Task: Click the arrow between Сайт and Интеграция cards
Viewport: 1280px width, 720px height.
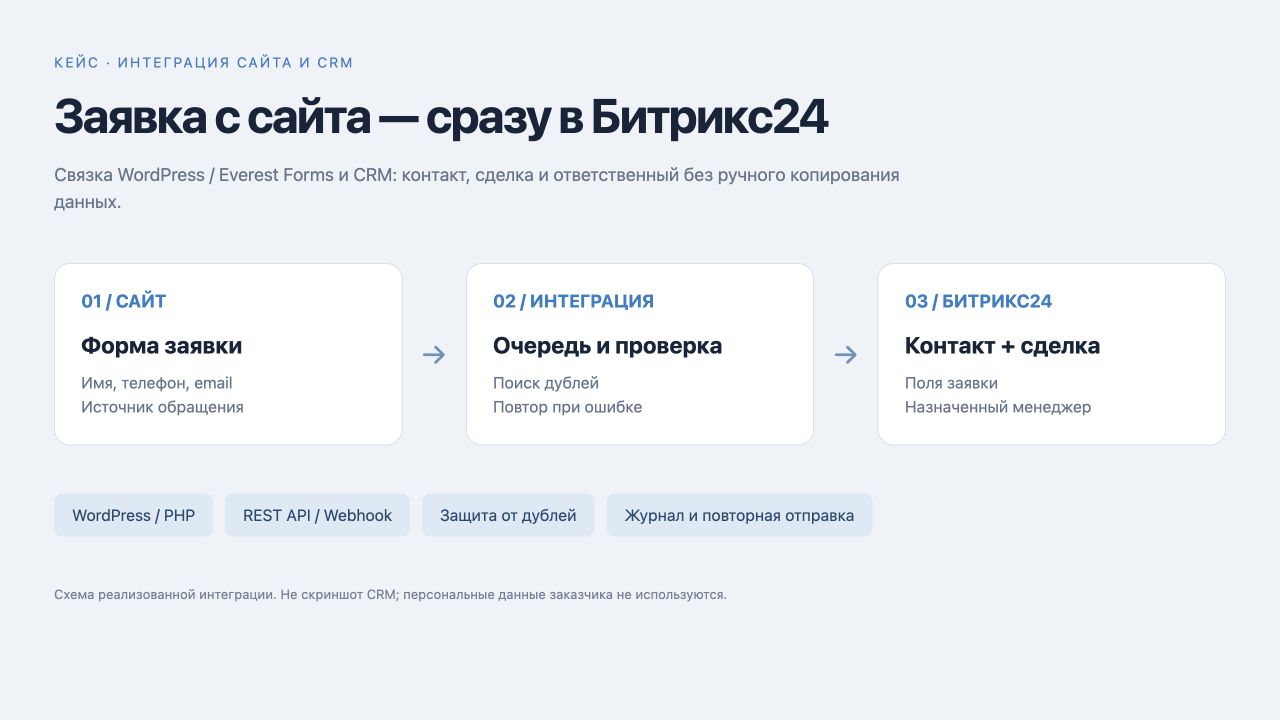Action: 434,355
